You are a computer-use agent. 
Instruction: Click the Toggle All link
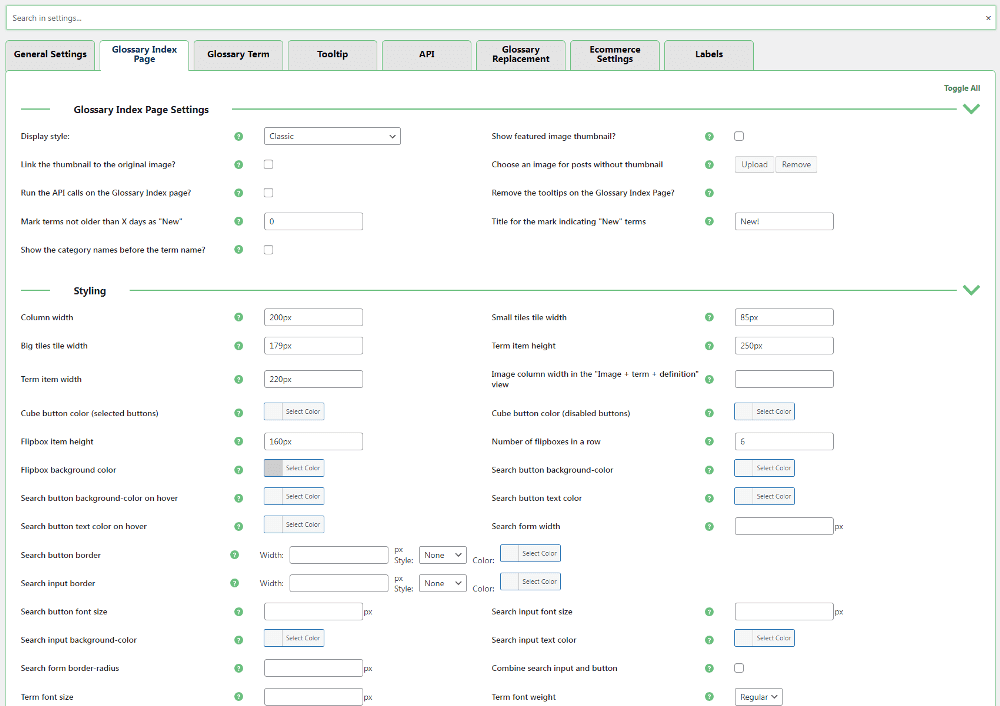click(961, 88)
